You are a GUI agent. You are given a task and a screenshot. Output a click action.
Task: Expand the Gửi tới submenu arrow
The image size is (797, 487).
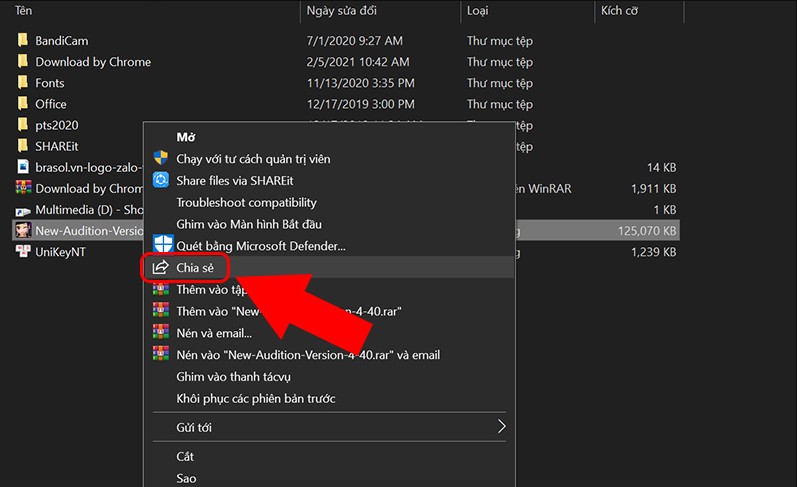(x=502, y=427)
